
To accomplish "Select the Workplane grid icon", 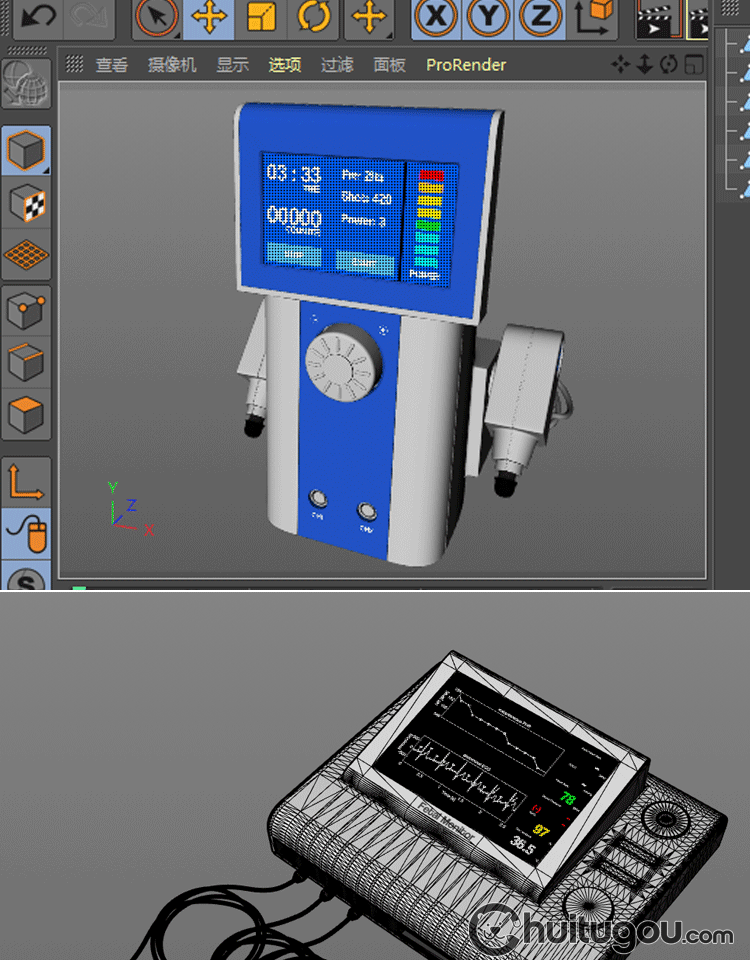I will (x=26, y=254).
